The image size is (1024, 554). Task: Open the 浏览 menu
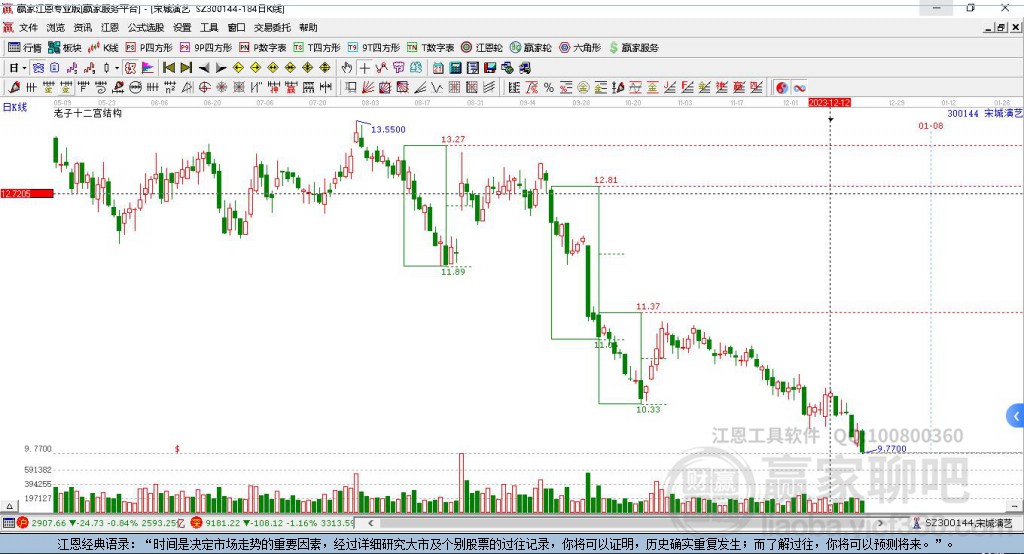(56, 27)
